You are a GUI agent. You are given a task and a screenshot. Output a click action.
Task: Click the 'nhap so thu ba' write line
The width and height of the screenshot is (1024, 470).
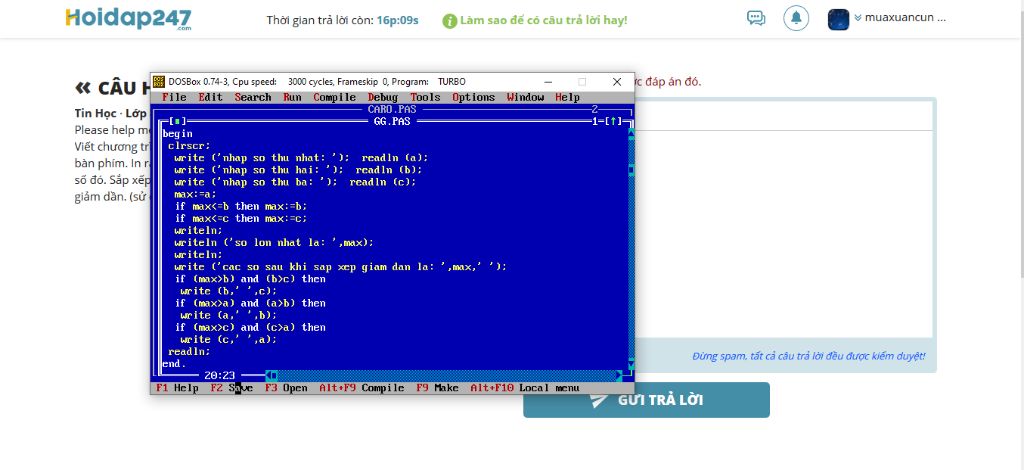click(x=295, y=182)
